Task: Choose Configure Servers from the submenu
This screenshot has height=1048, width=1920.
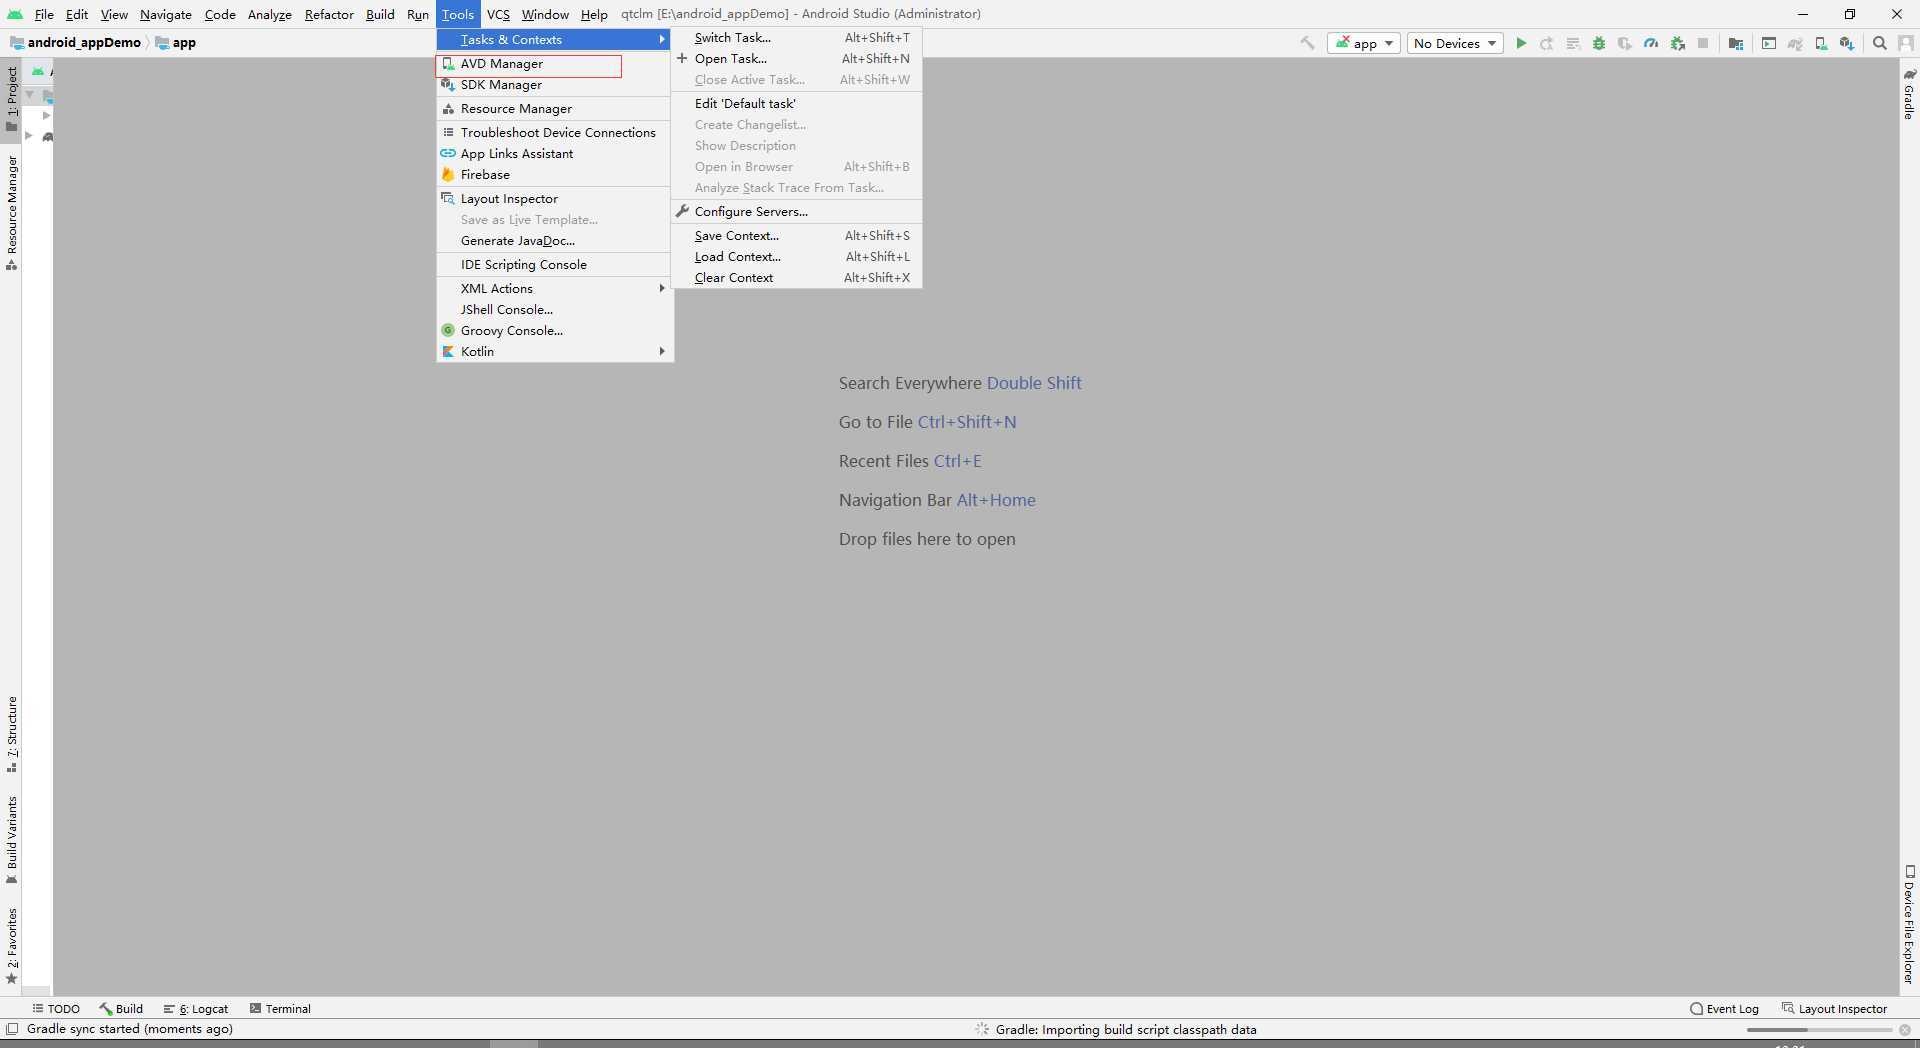Action: coord(750,212)
